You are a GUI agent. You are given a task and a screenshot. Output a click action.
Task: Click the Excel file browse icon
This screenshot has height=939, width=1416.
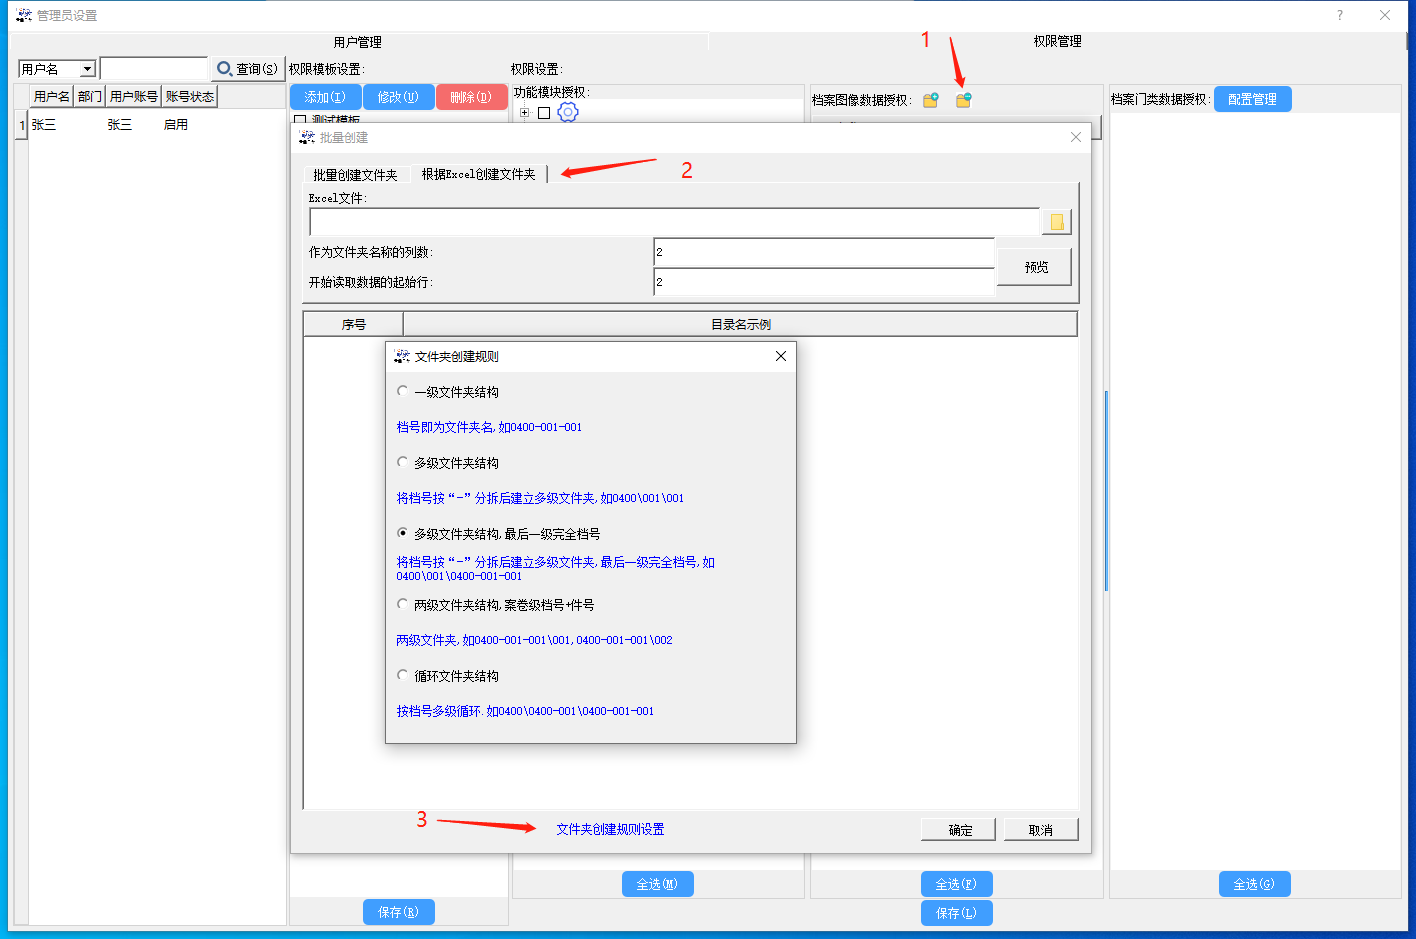pos(1056,221)
